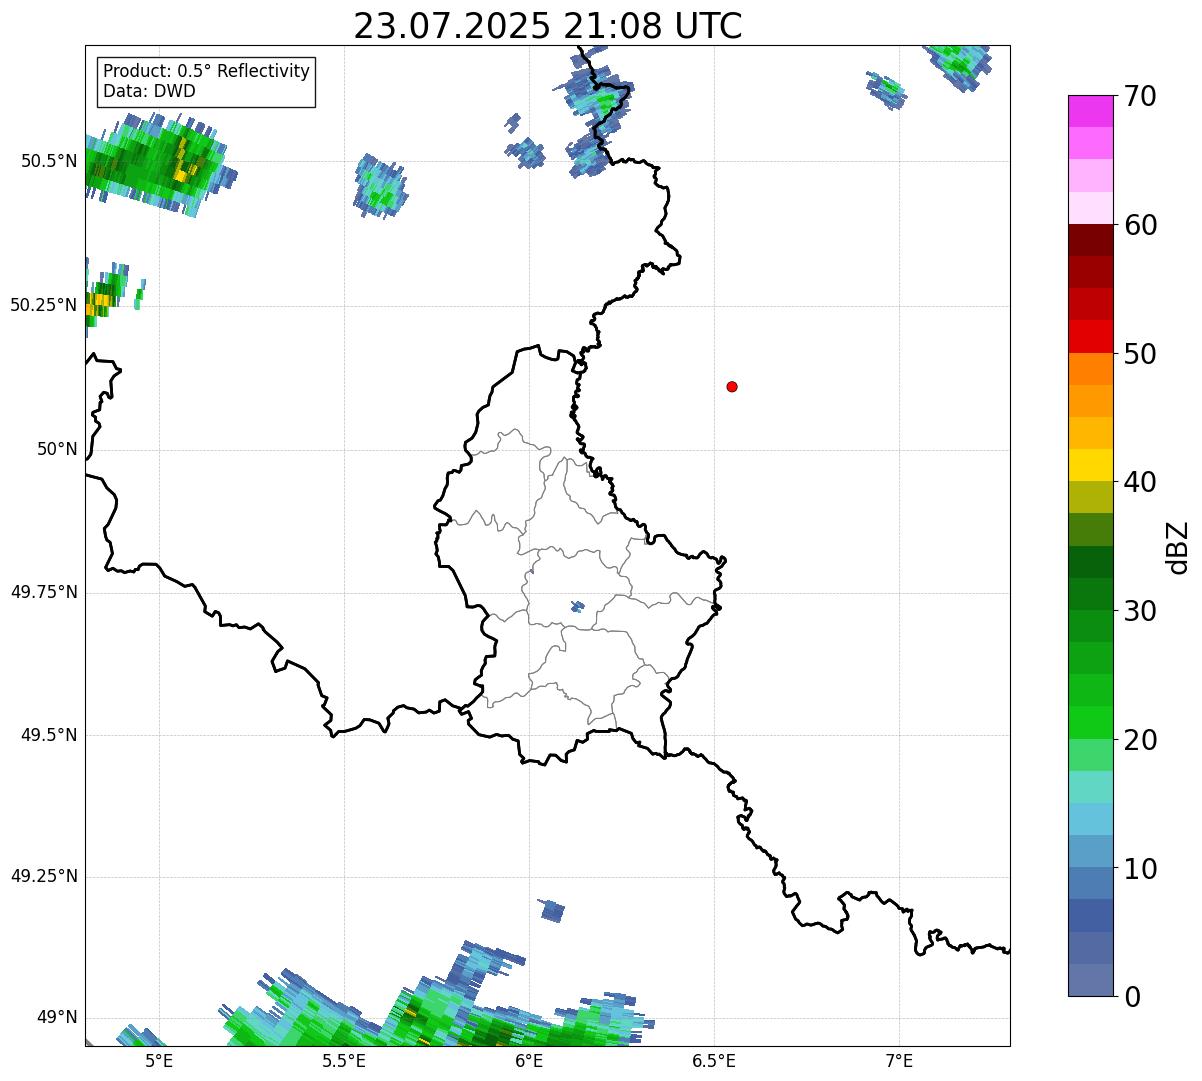Click the dBZ colorbar axis label
This screenshot has height=1081, width=1202.
(1178, 546)
